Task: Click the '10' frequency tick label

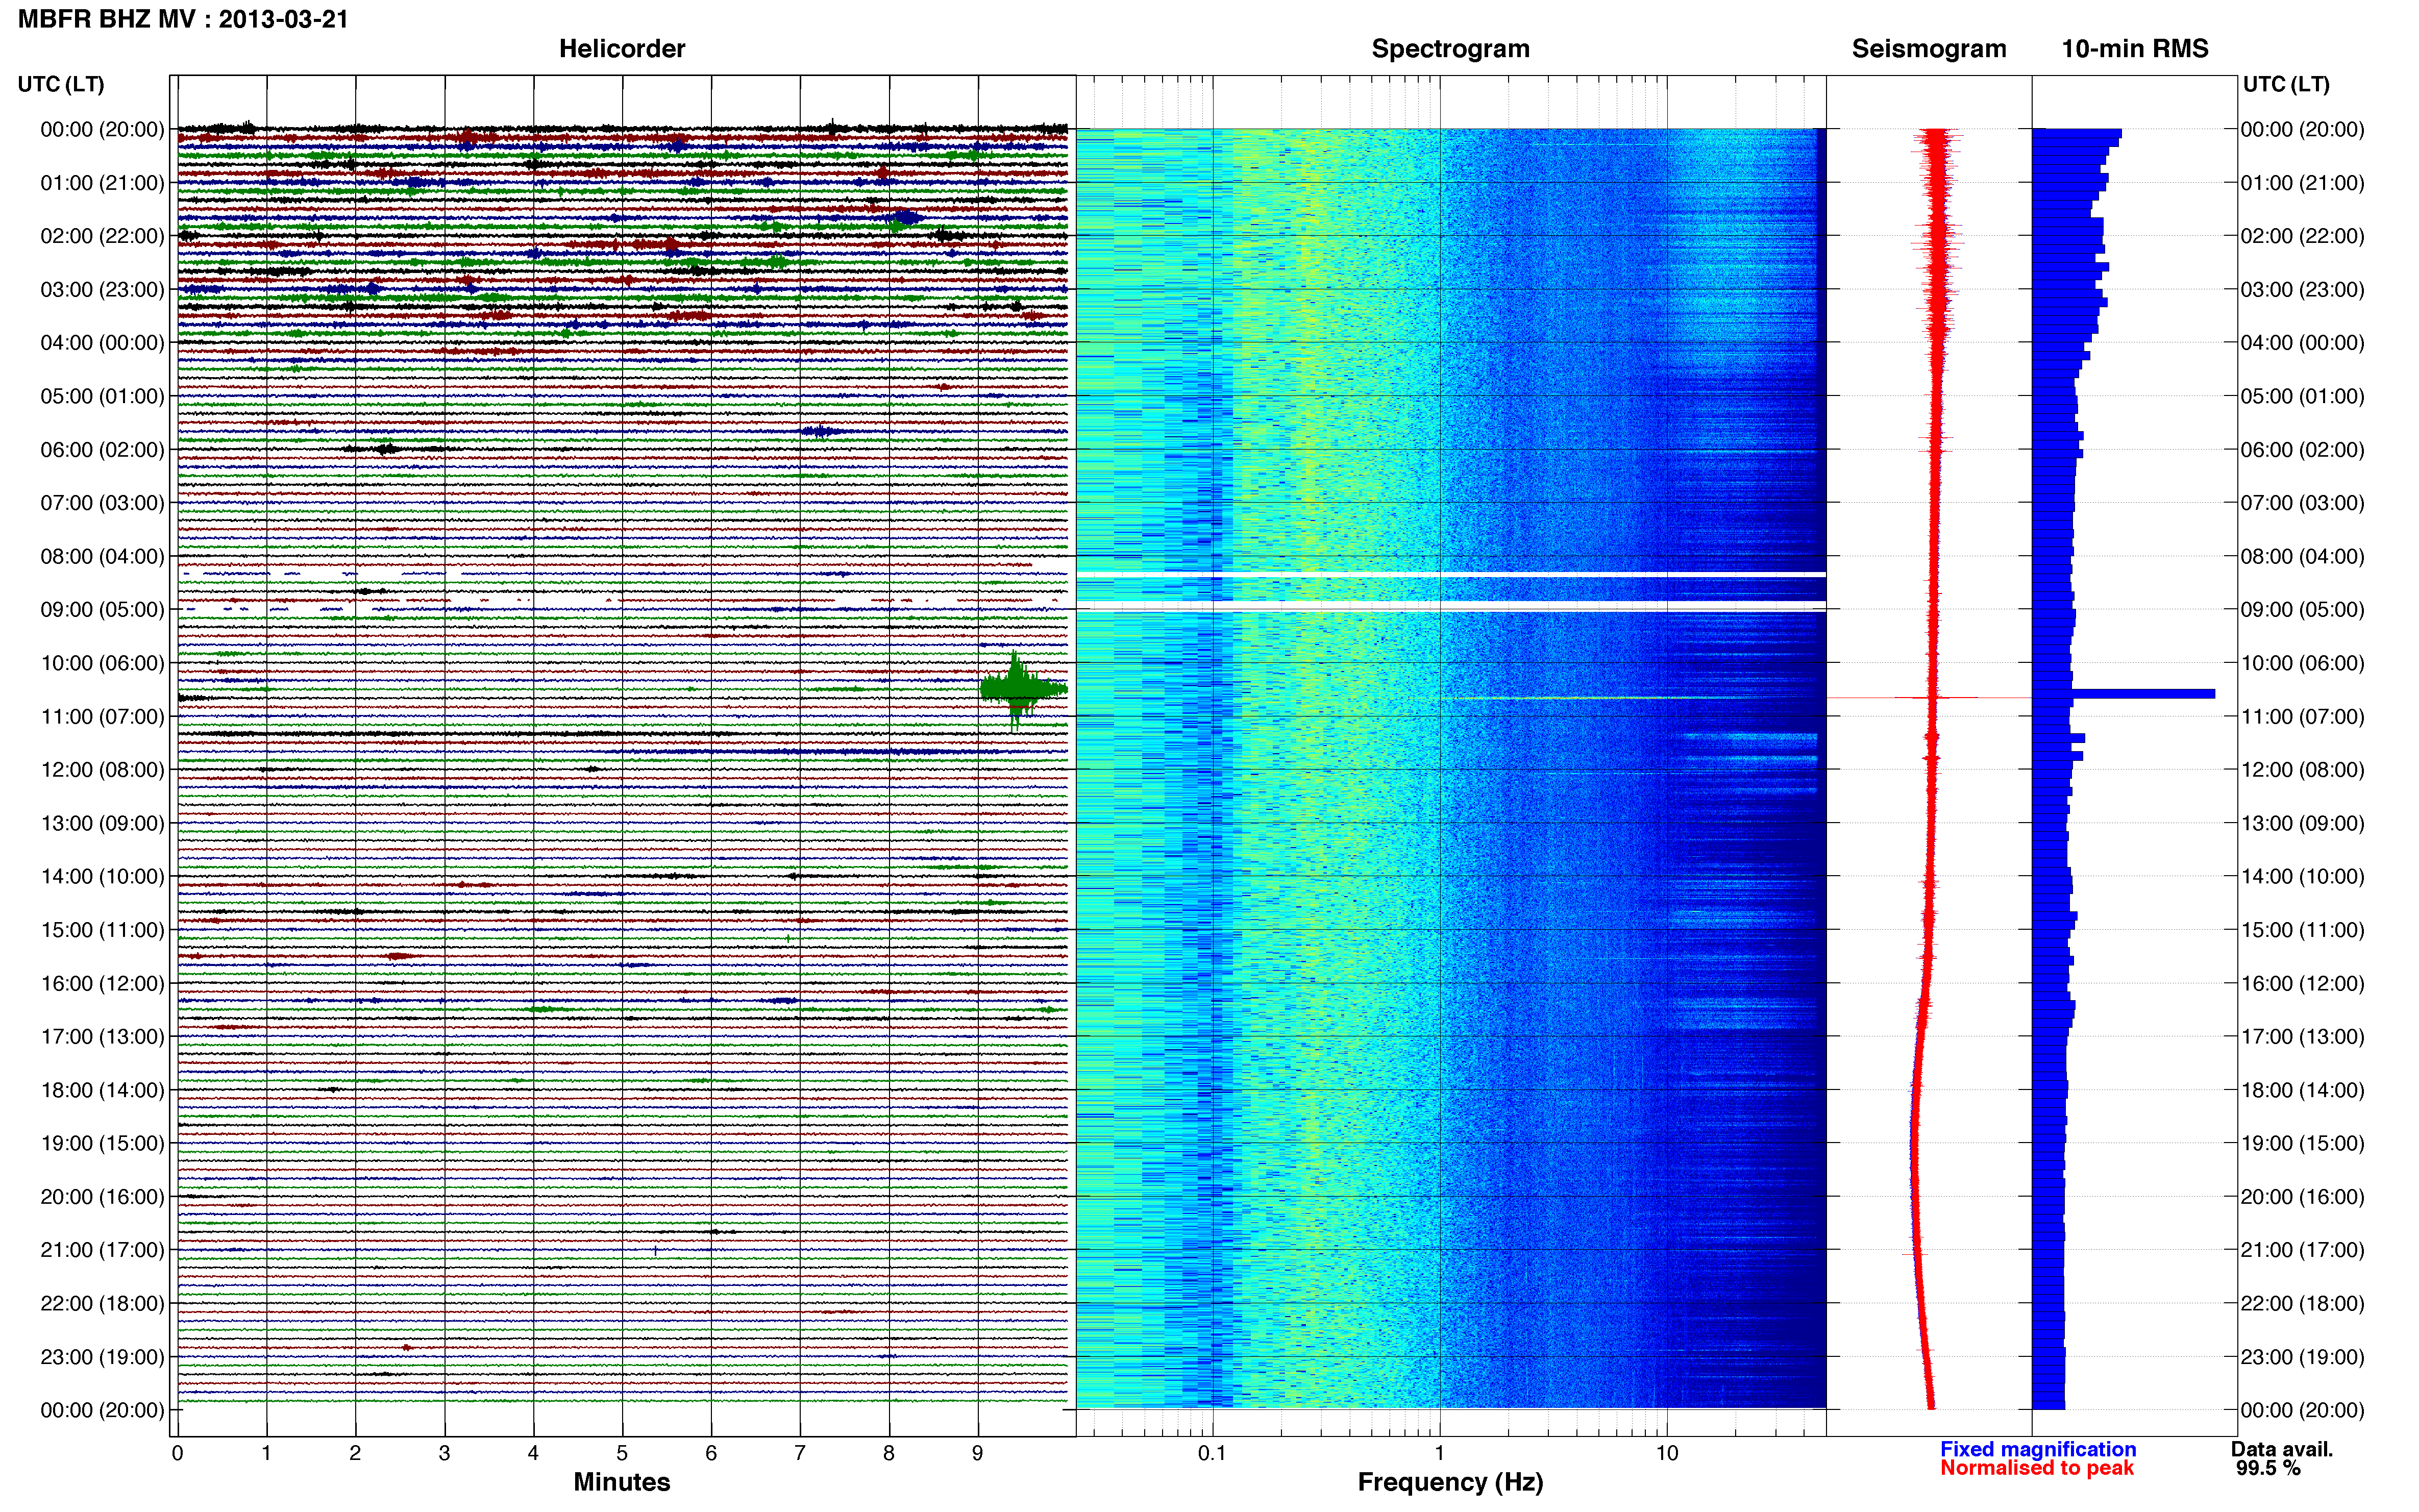Action: coord(1667,1453)
